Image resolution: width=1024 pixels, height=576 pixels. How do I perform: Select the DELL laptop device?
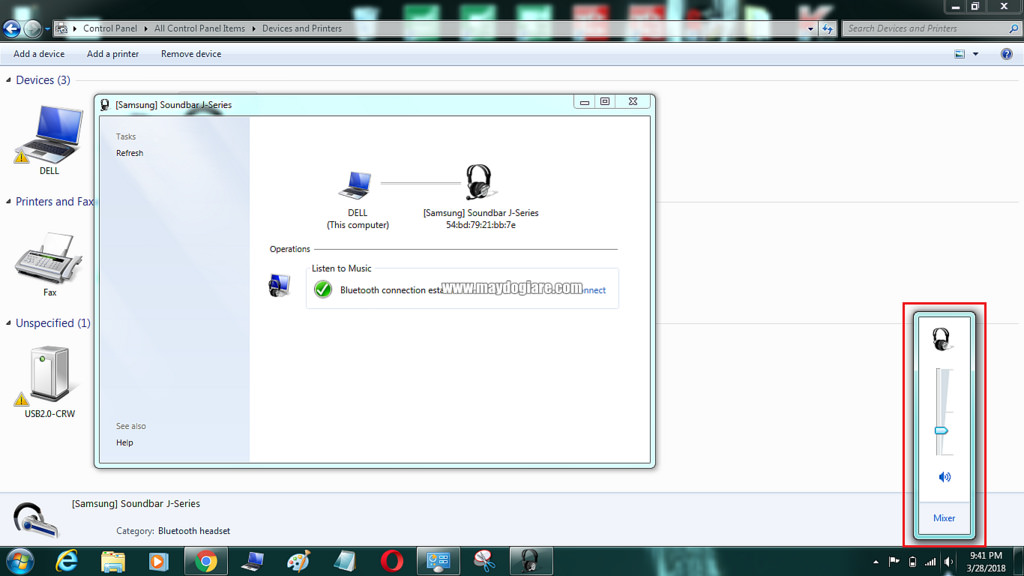pos(49,140)
